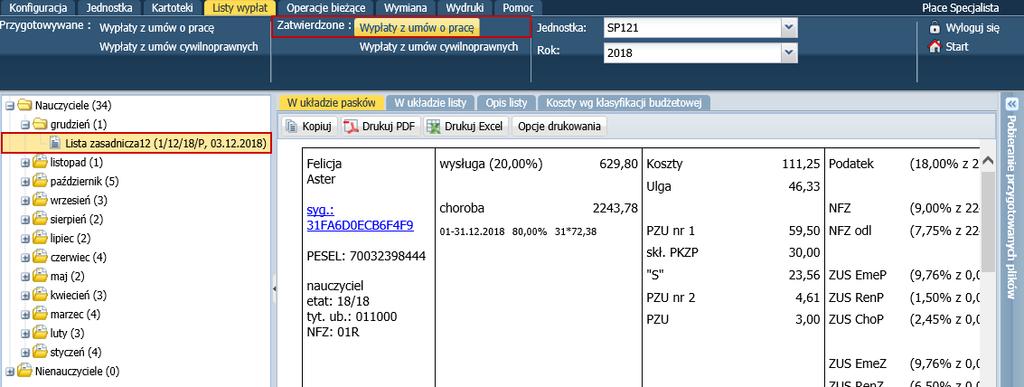This screenshot has width=1024, height=387.
Task: Open the Rok dropdown arrow
Action: (790, 53)
